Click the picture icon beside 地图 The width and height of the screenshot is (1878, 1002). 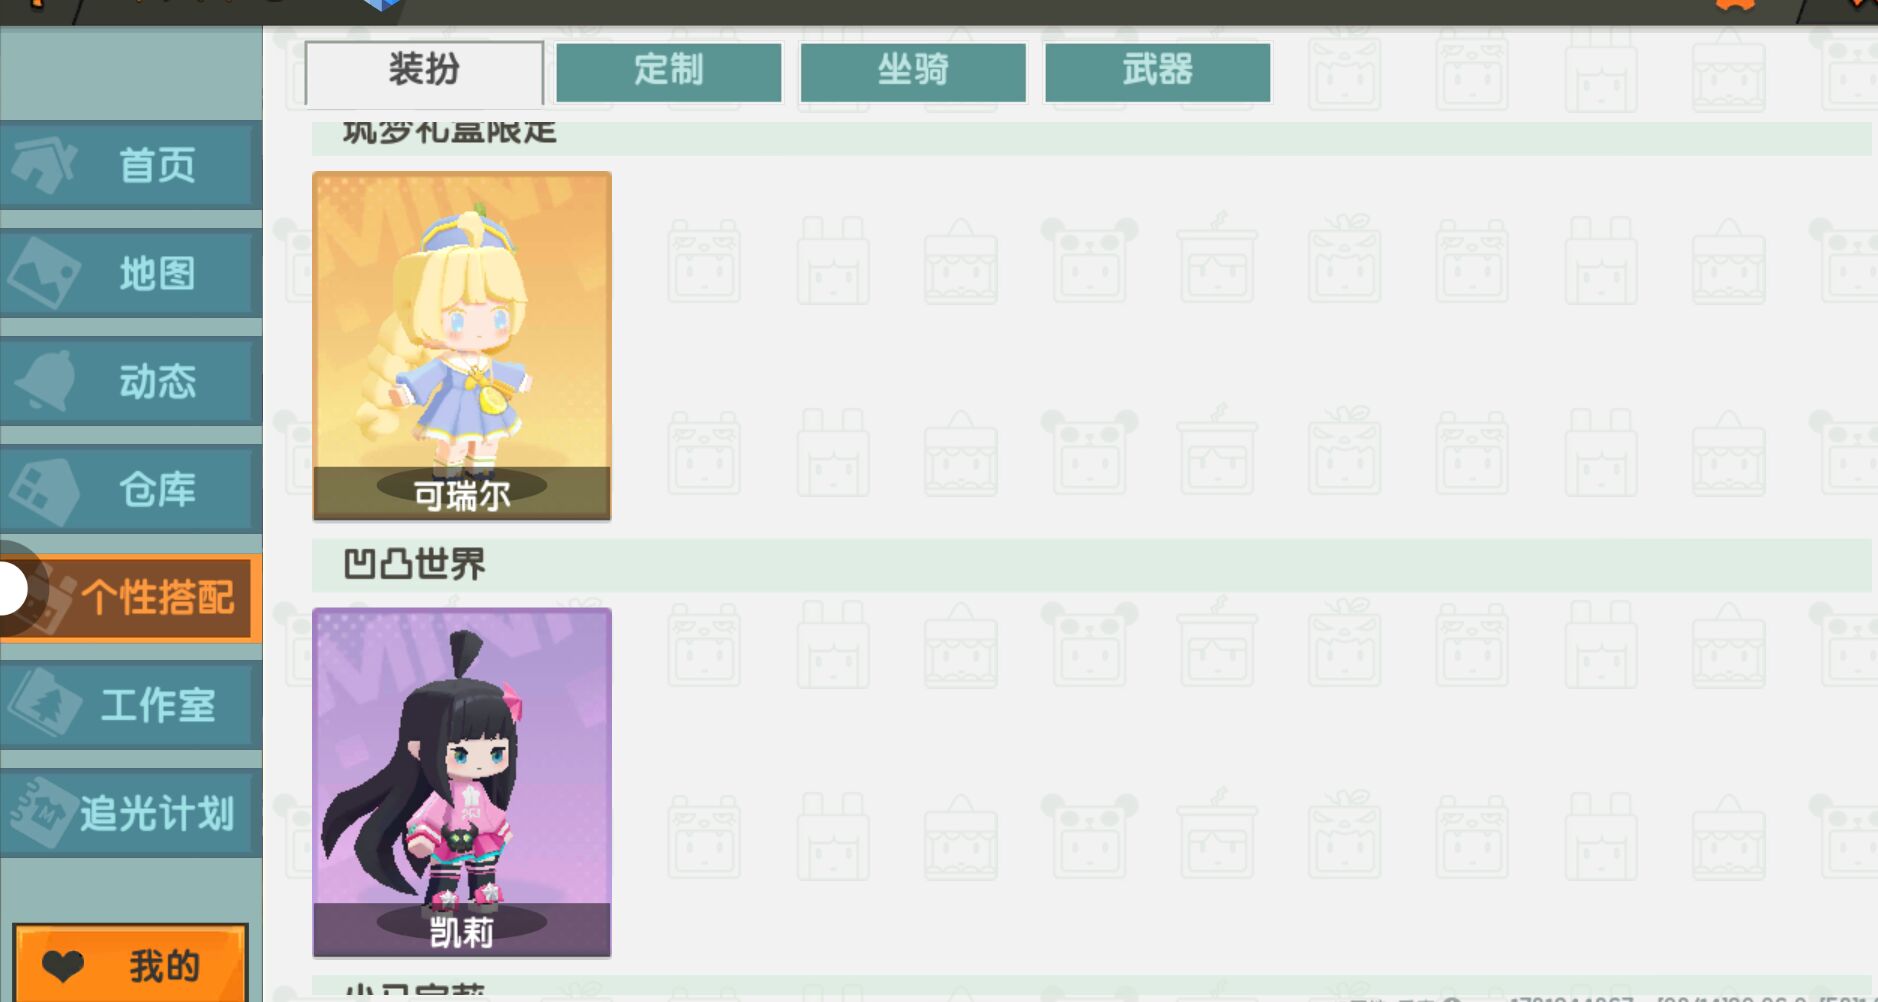(42, 272)
